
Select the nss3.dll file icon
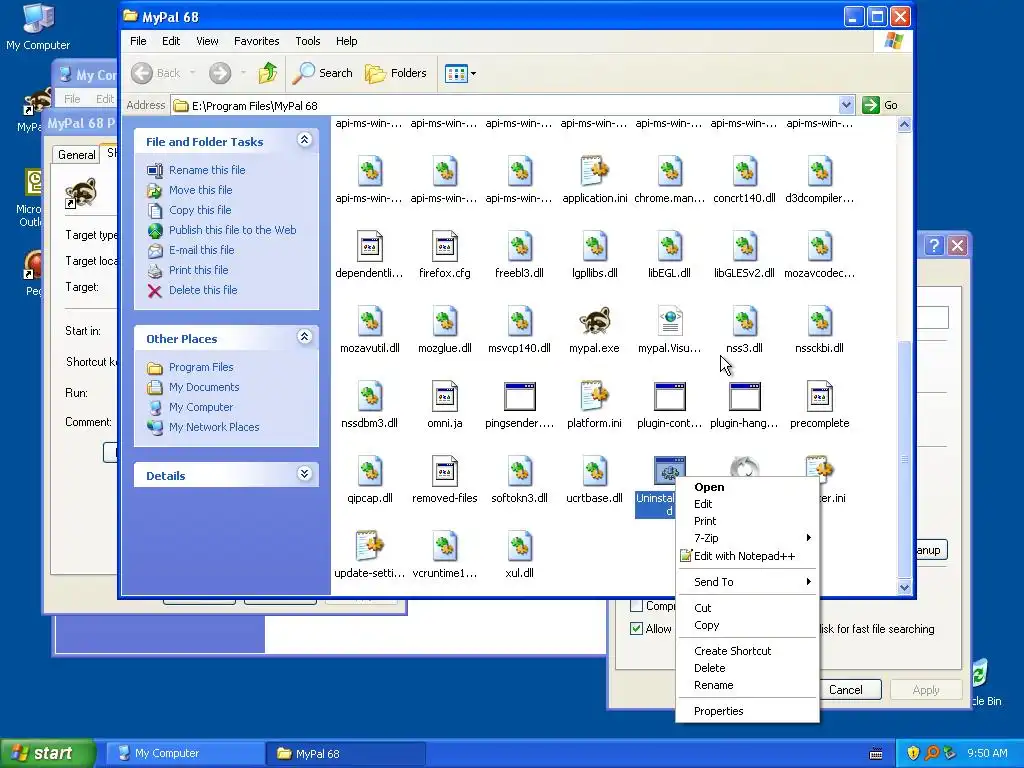pyautogui.click(x=744, y=322)
